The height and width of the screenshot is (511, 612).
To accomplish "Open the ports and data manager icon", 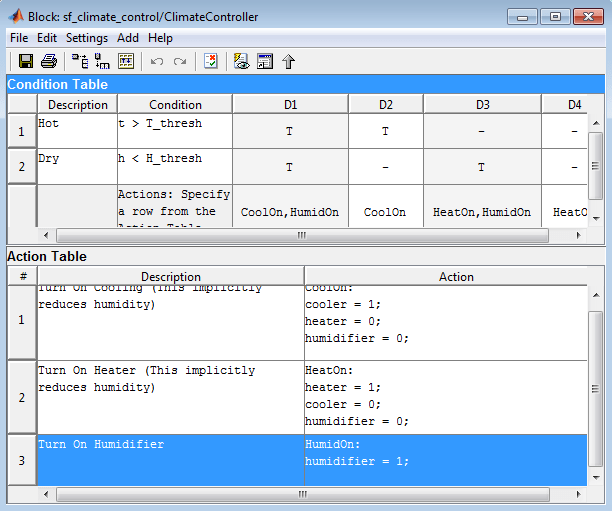I will click(265, 61).
